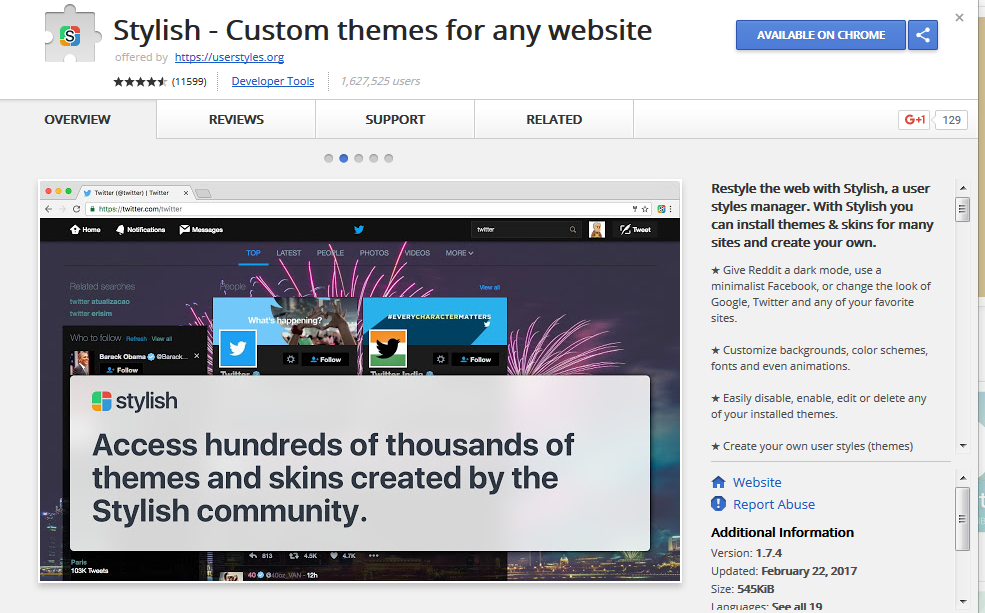
Task: Click the twitter search field in the screenshot
Action: [x=526, y=229]
